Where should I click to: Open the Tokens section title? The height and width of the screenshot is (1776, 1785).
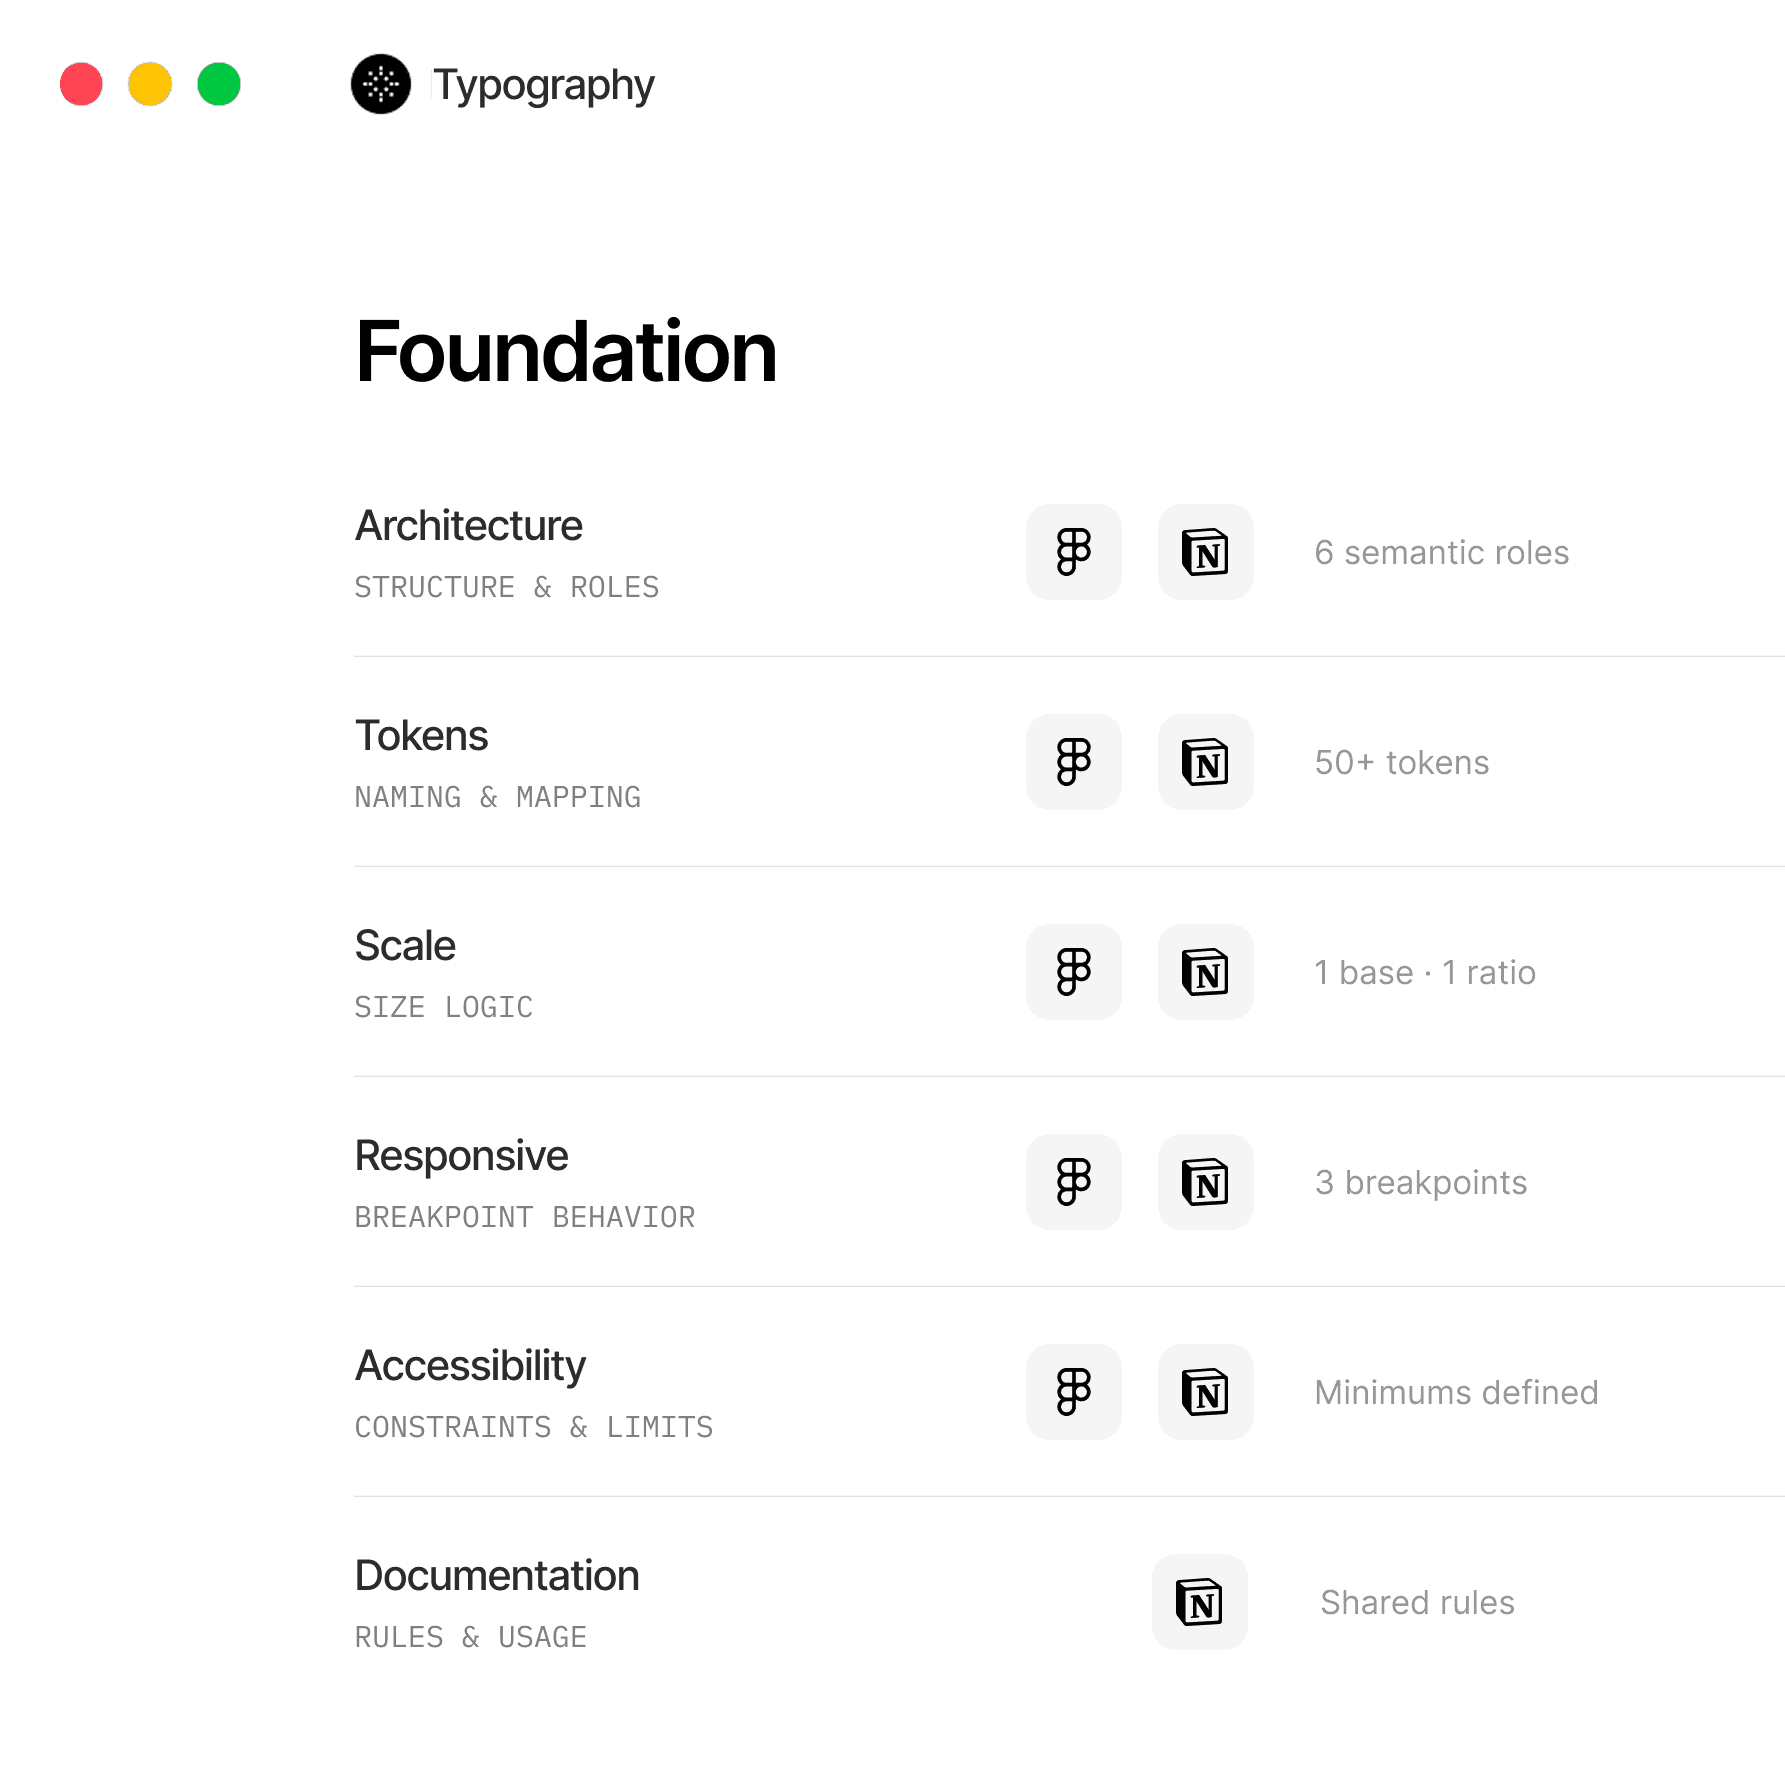tap(421, 736)
